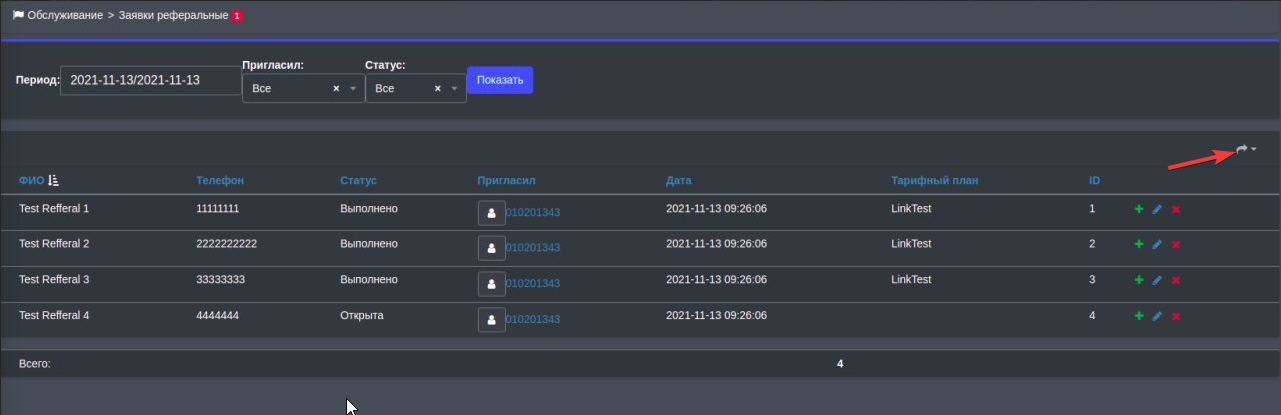Open the export share arrow menu
This screenshot has height=415, width=1281.
[1244, 149]
